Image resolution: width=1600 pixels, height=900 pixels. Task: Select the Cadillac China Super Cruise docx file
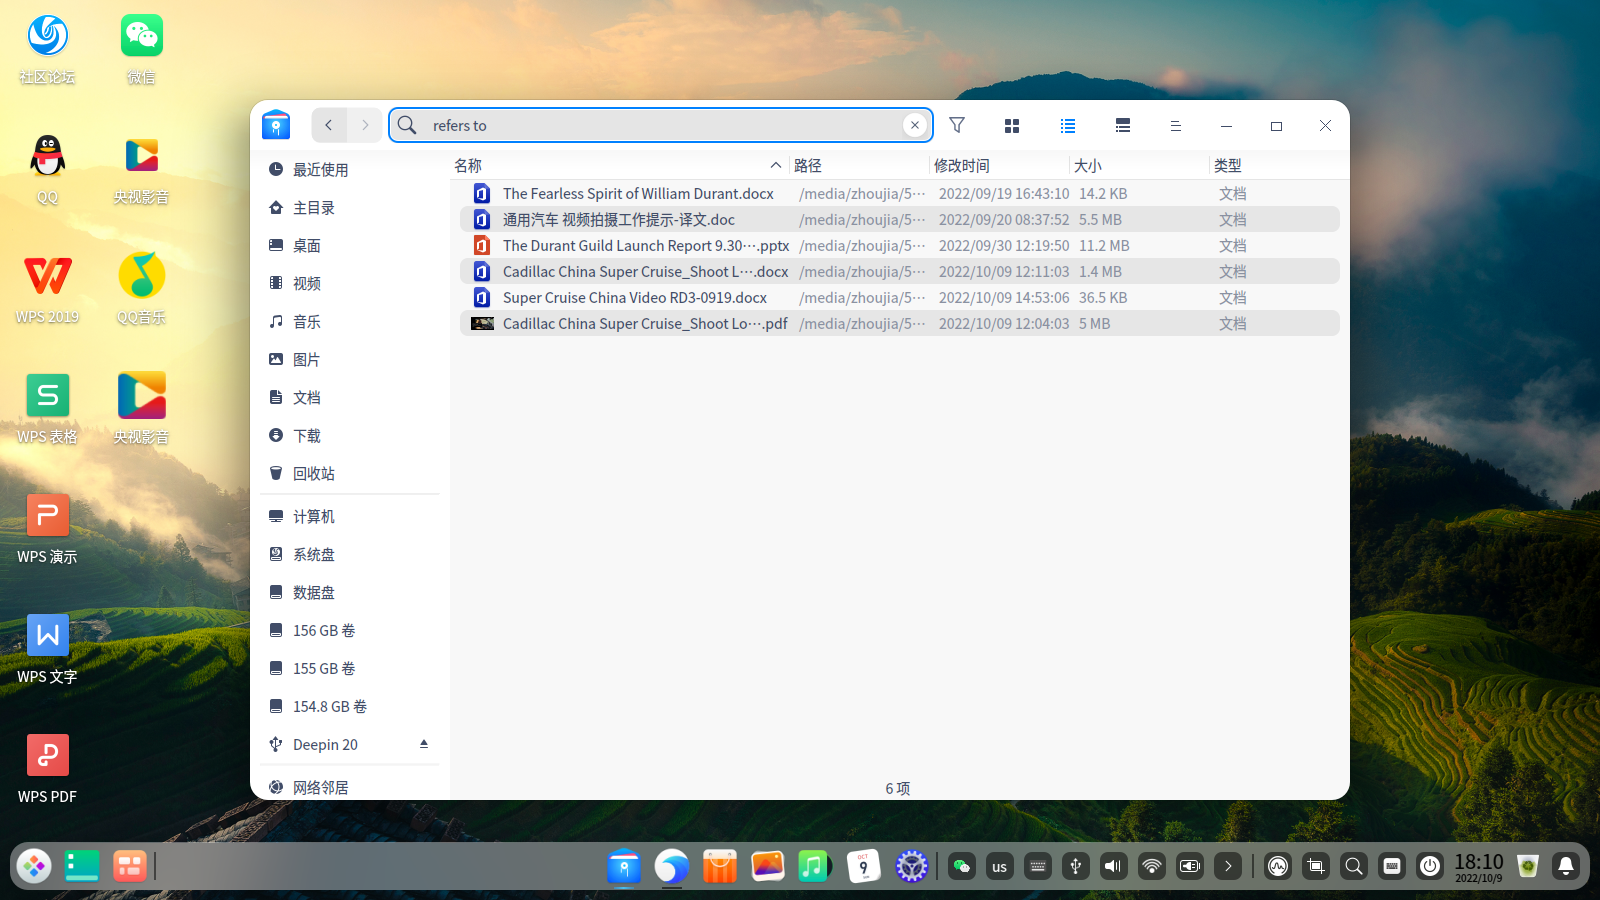900,272
